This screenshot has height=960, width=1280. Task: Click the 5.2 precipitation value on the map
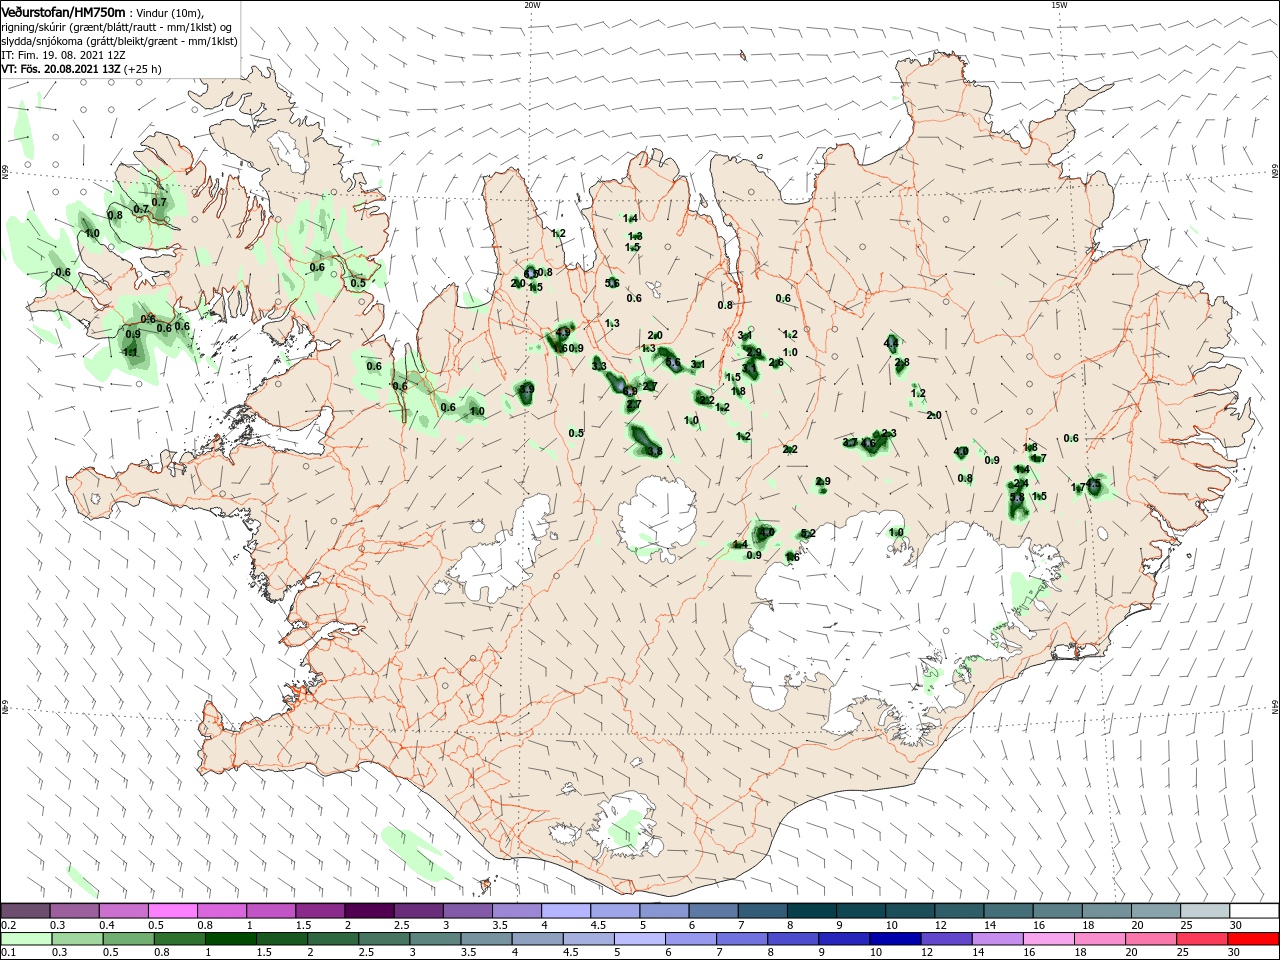pyautogui.click(x=809, y=533)
